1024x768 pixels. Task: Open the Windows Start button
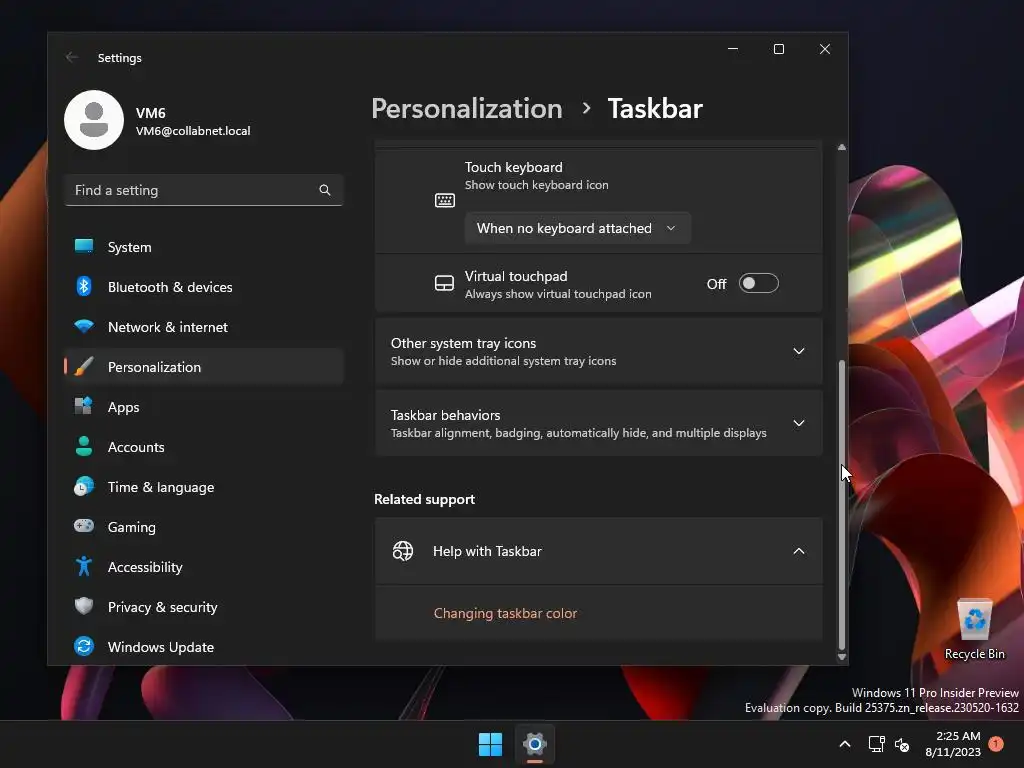490,744
